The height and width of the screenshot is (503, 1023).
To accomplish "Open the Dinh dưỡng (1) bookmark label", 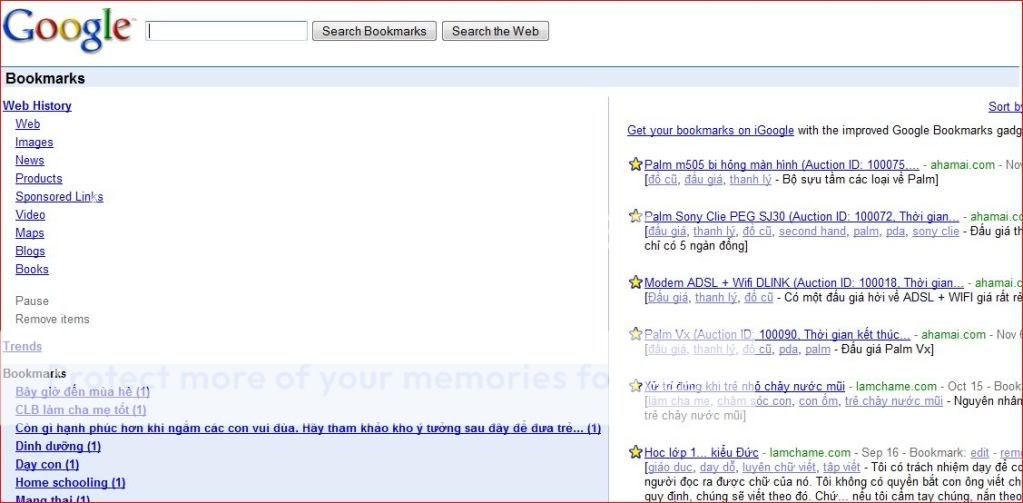I will [x=58, y=447].
